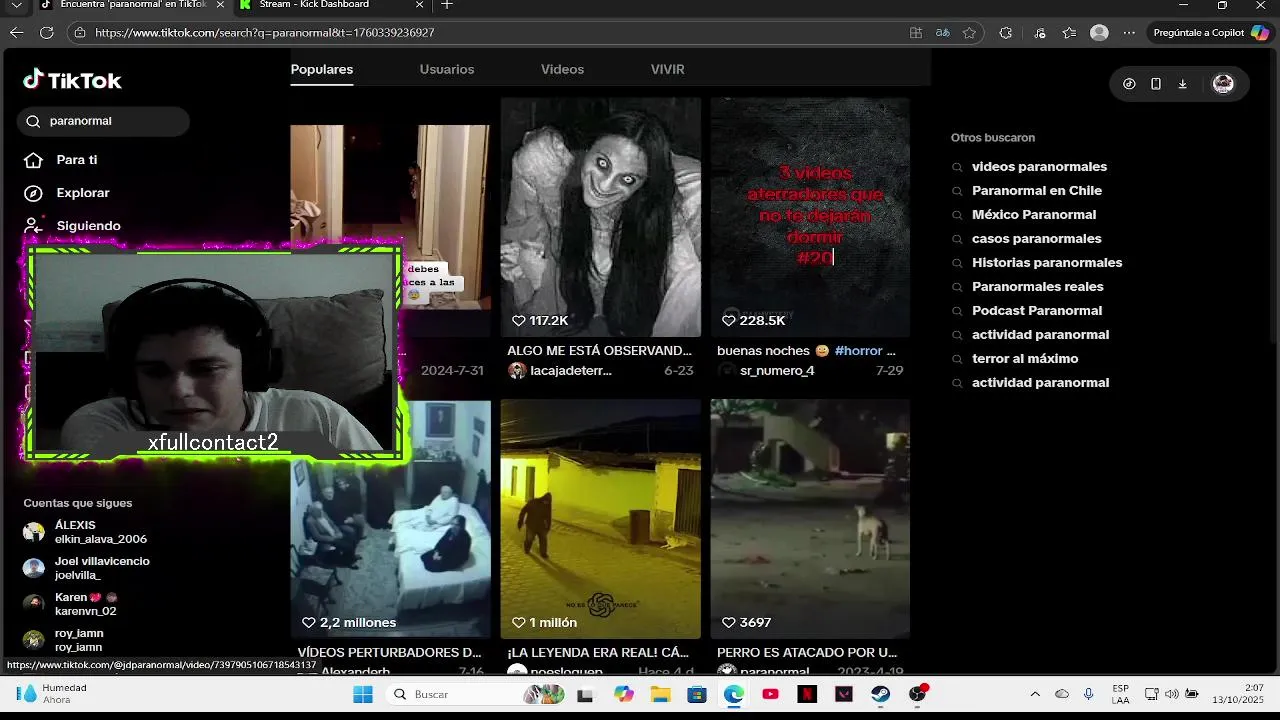This screenshot has width=1280, height=720.
Task: Open Edge settings and more menu
Action: click(x=1129, y=33)
